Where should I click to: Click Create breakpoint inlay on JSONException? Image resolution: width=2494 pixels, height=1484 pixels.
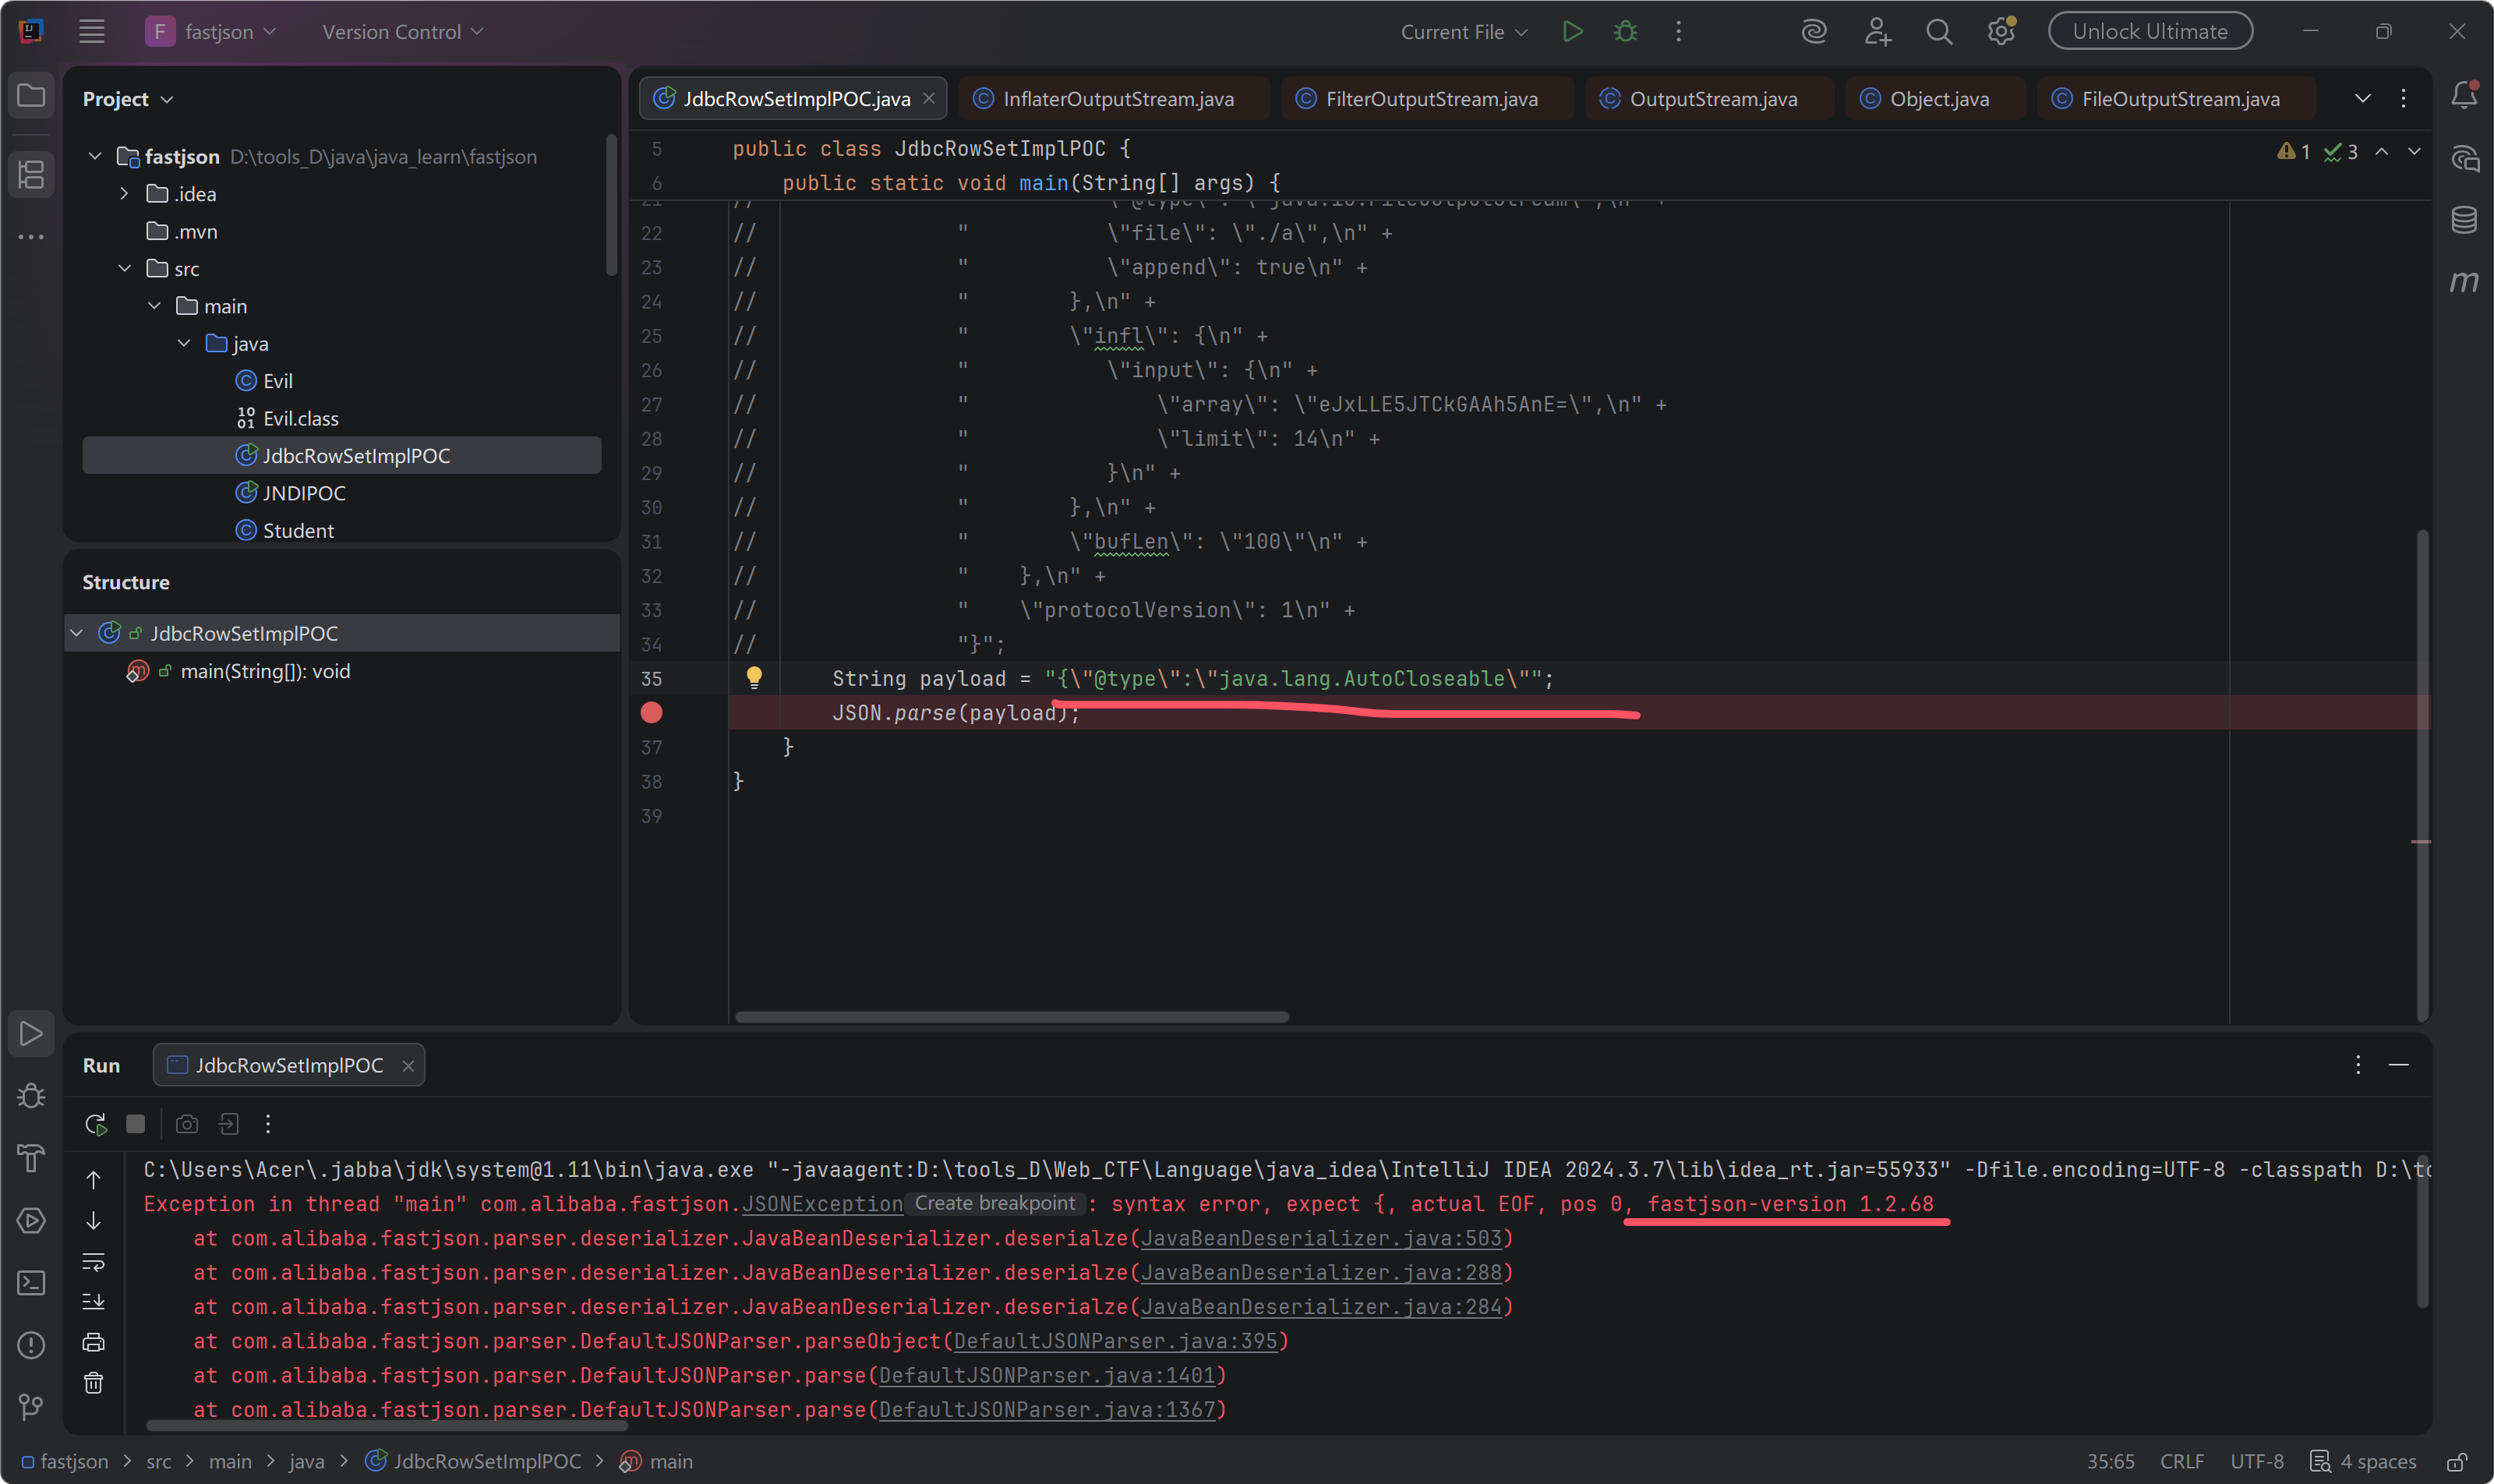pos(995,1204)
